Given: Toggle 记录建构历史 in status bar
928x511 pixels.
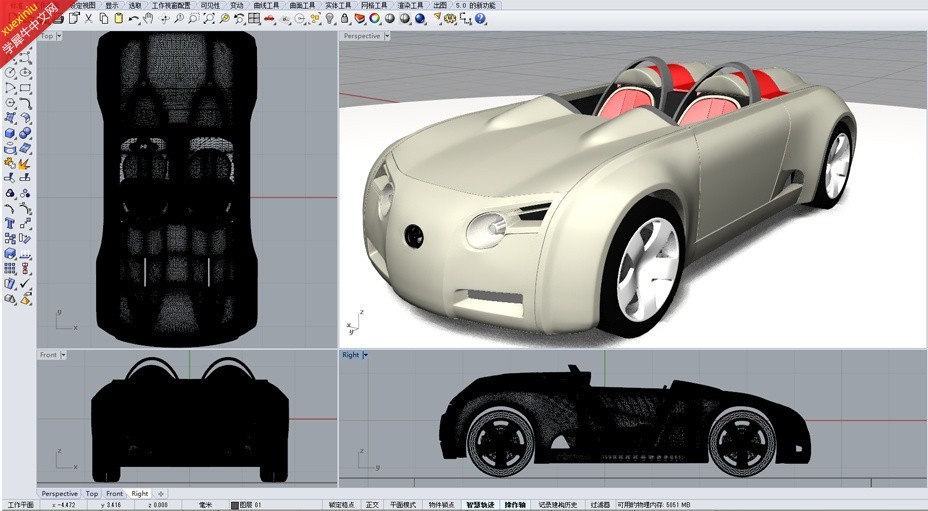Looking at the screenshot, I should click(558, 505).
